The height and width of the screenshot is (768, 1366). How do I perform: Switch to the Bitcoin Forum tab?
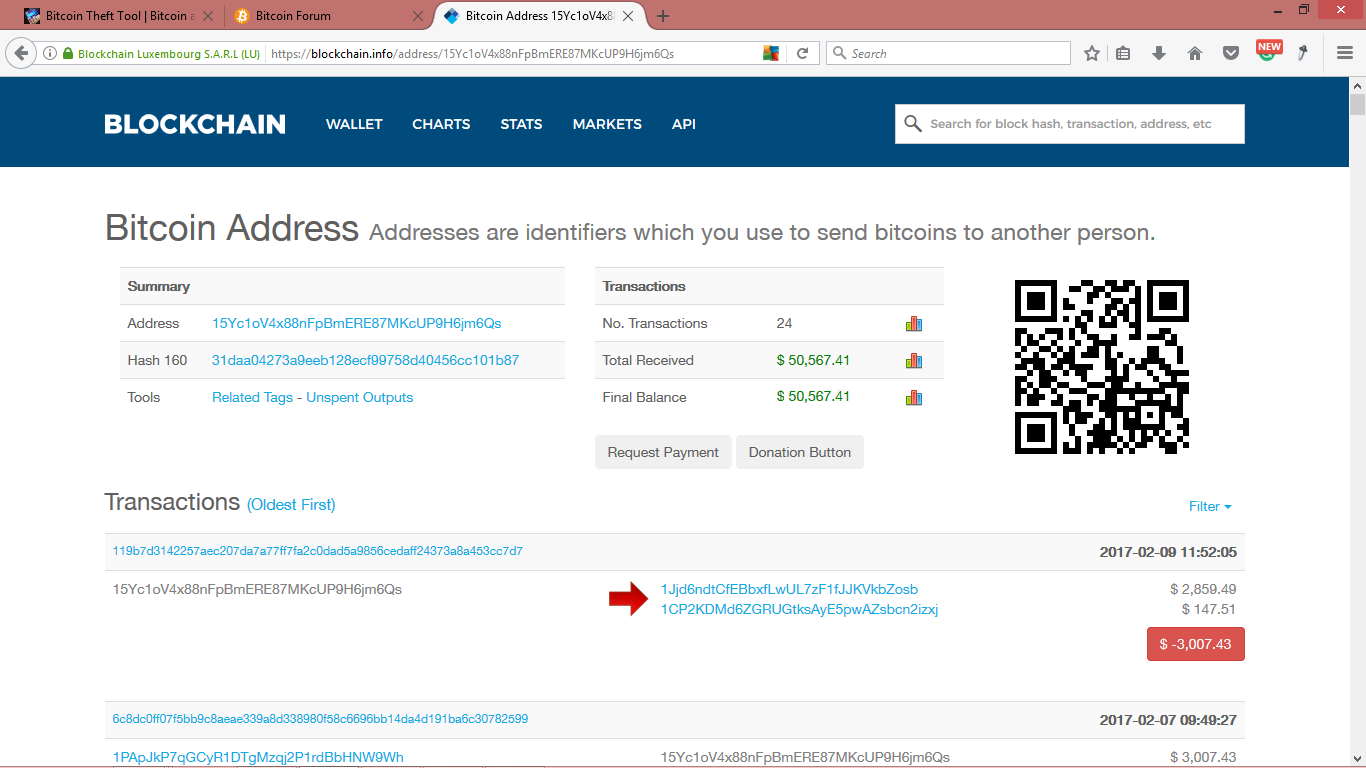326,16
